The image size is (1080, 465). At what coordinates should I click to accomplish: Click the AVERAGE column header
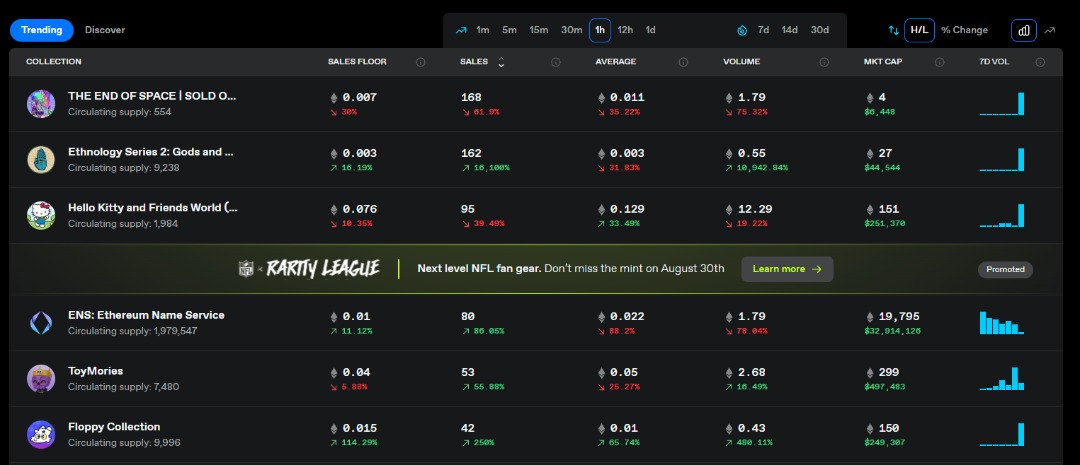click(x=616, y=62)
